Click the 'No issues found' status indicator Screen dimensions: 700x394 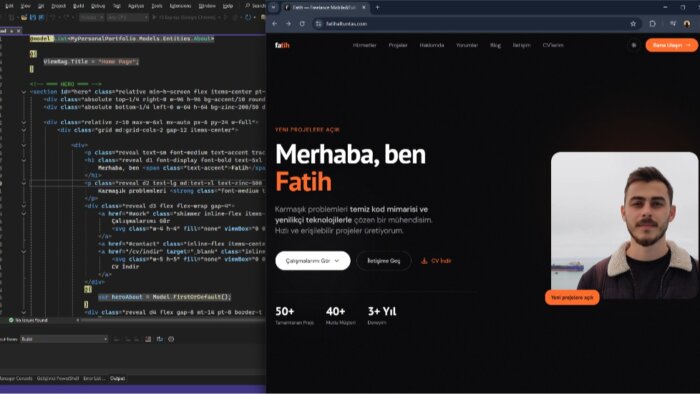click(x=28, y=320)
